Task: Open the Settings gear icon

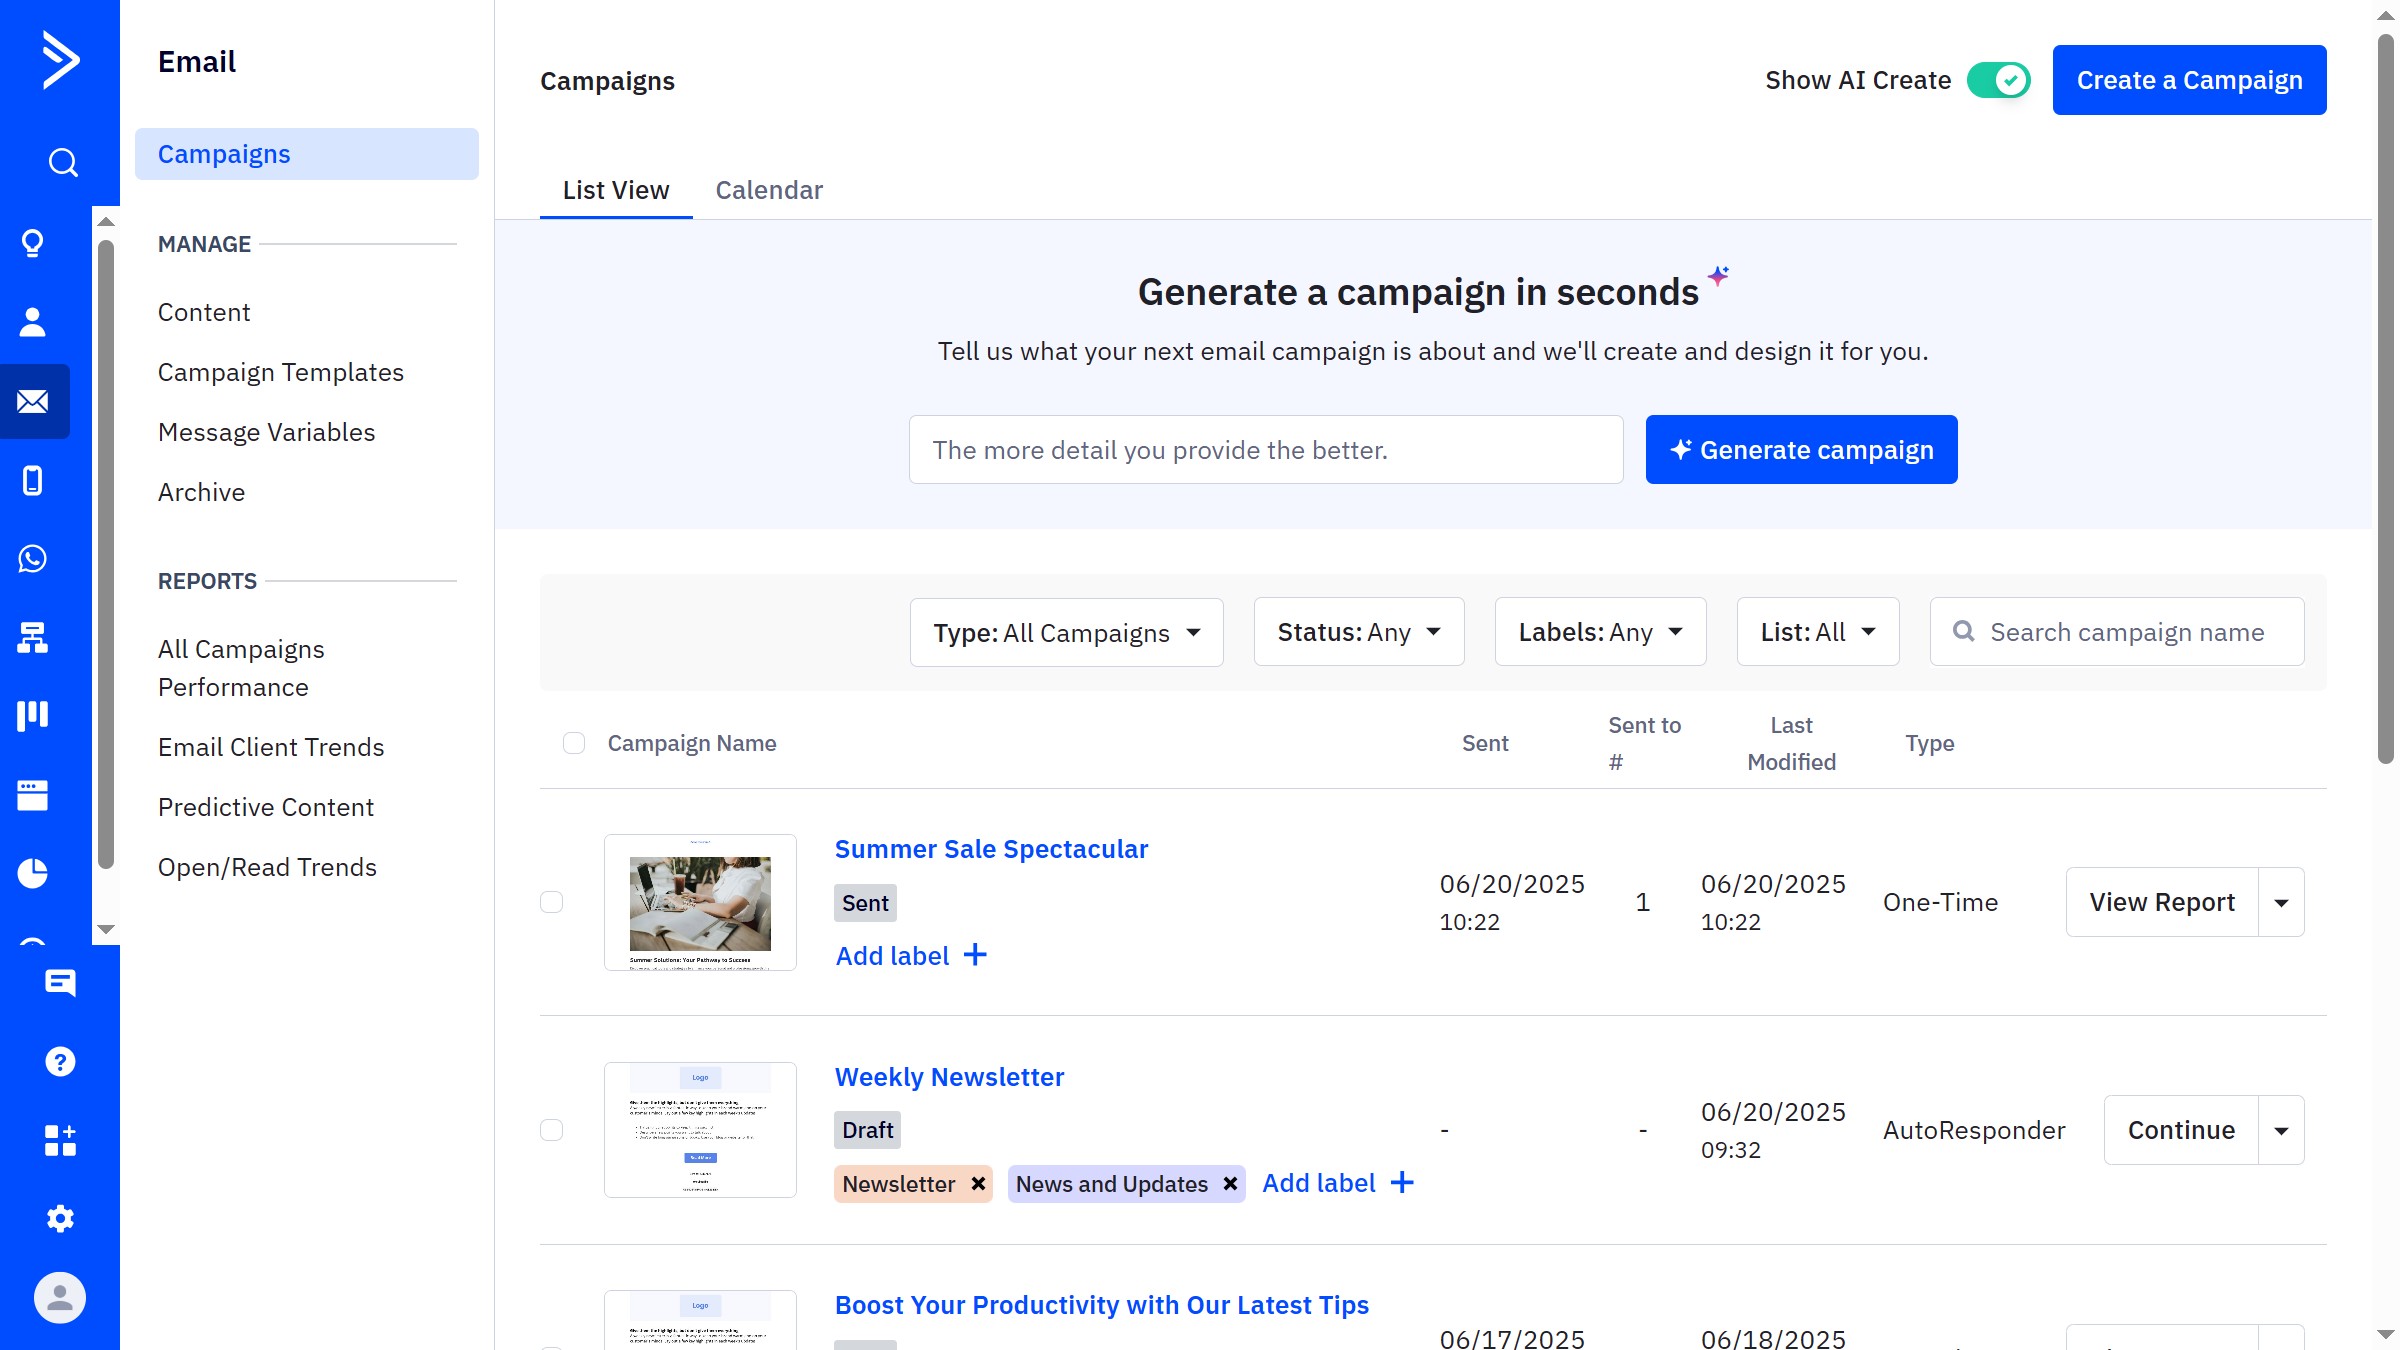Action: (x=60, y=1219)
